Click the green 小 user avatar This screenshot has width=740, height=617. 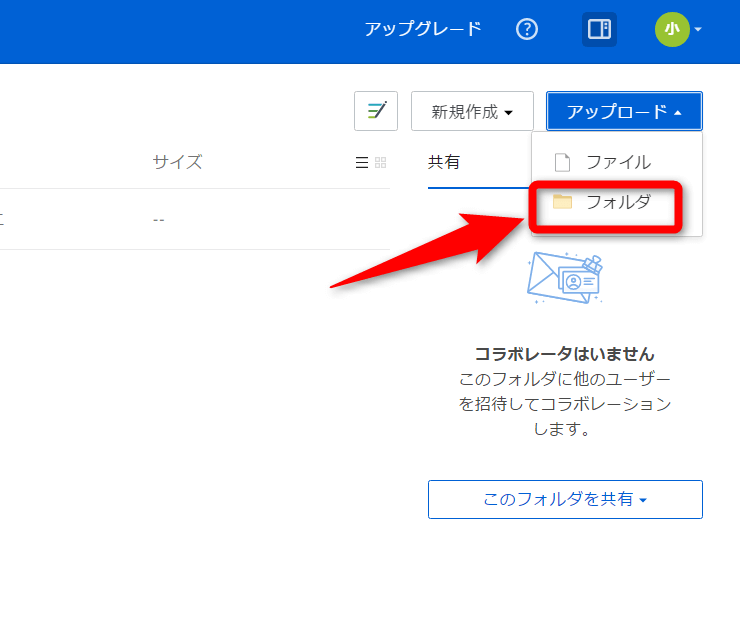(x=671, y=29)
